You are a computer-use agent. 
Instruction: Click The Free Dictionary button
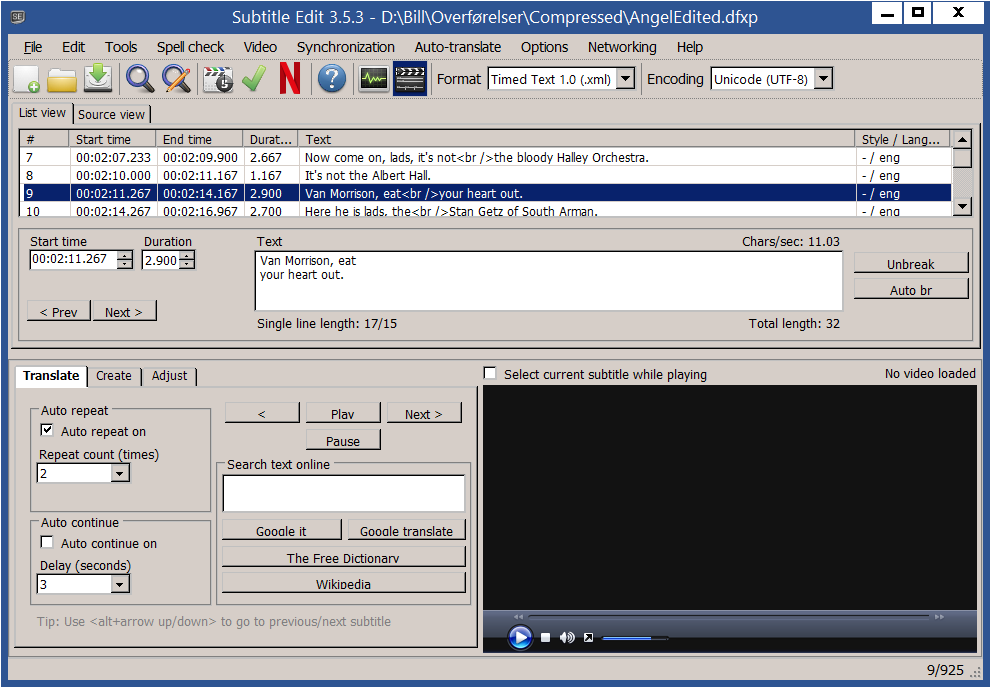pyautogui.click(x=343, y=557)
